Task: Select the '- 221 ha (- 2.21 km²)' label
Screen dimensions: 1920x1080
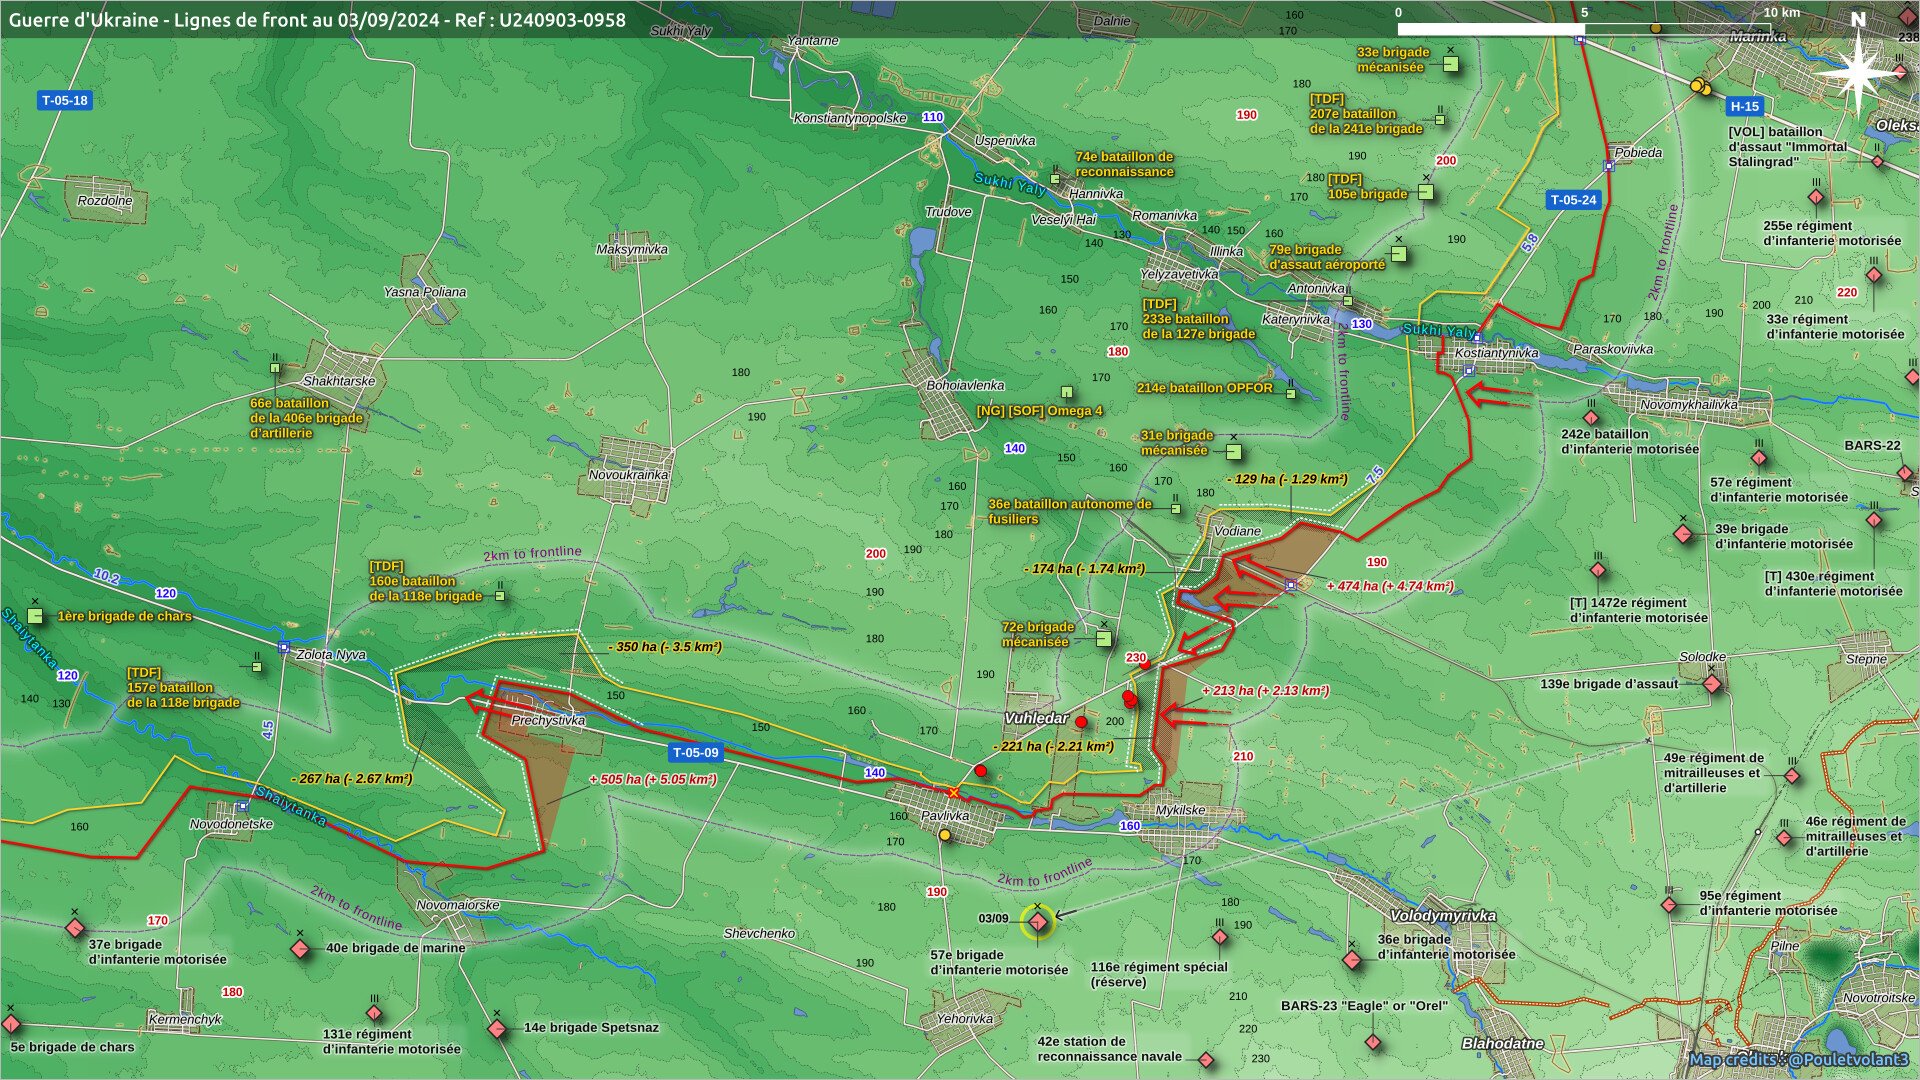Action: 1053,746
